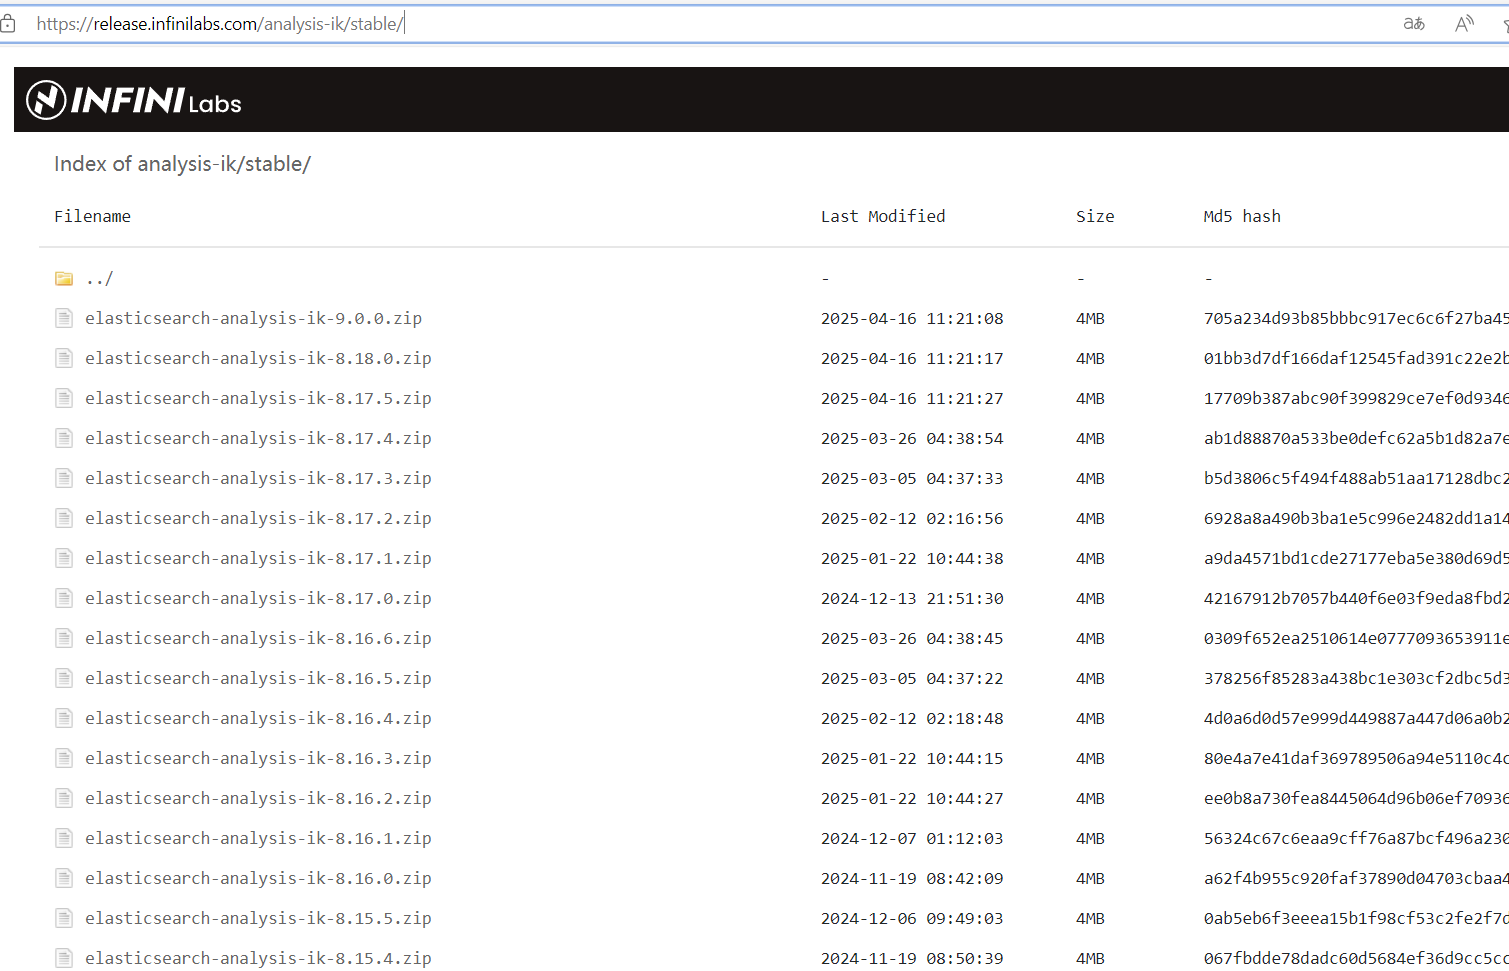This screenshot has width=1509, height=971.
Task: Download elasticsearch-analysis-ik-8.16.2.zip
Action: 258,798
